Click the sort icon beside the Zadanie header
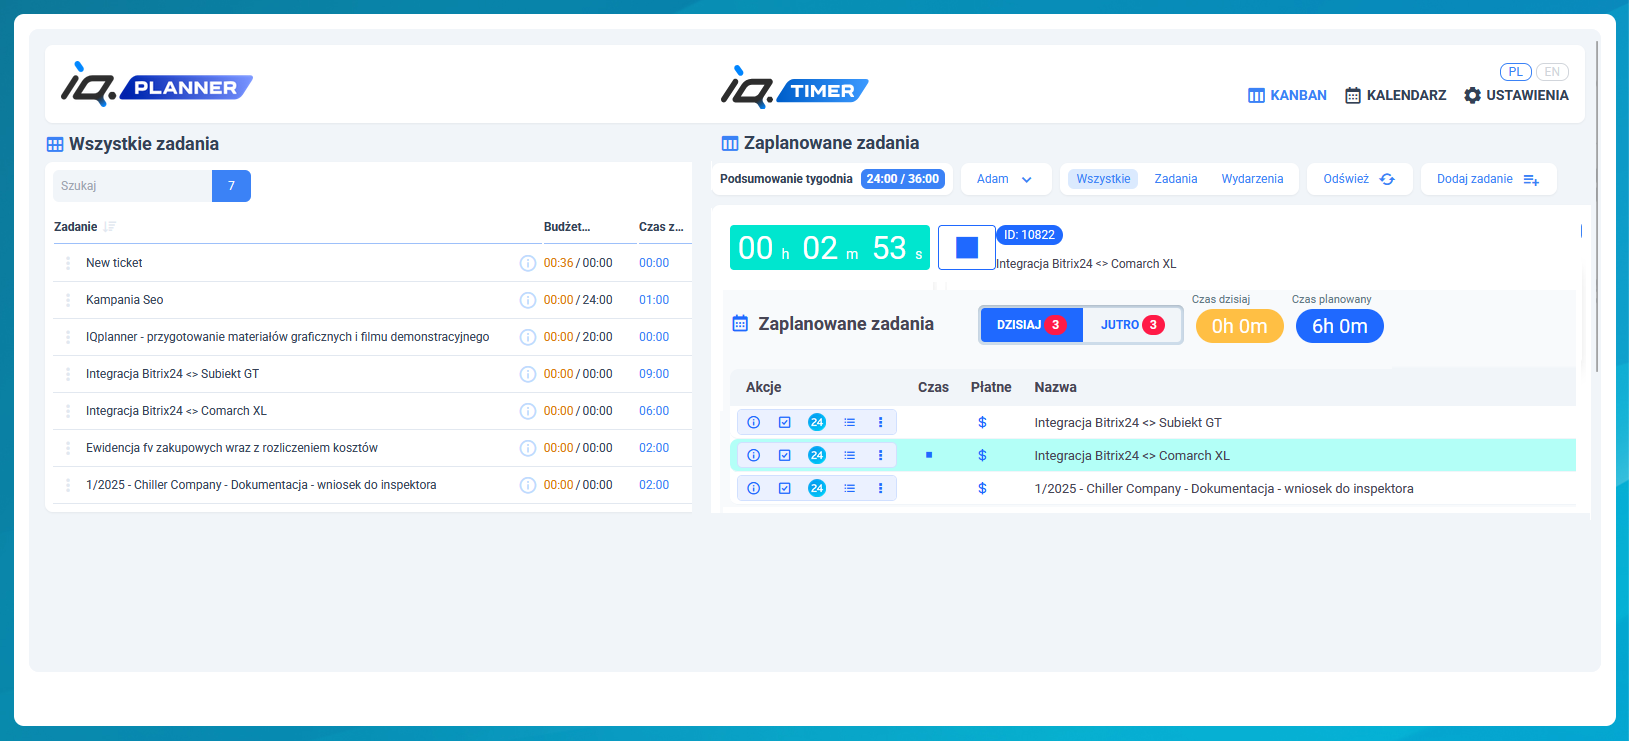The width and height of the screenshot is (1629, 741). [110, 227]
